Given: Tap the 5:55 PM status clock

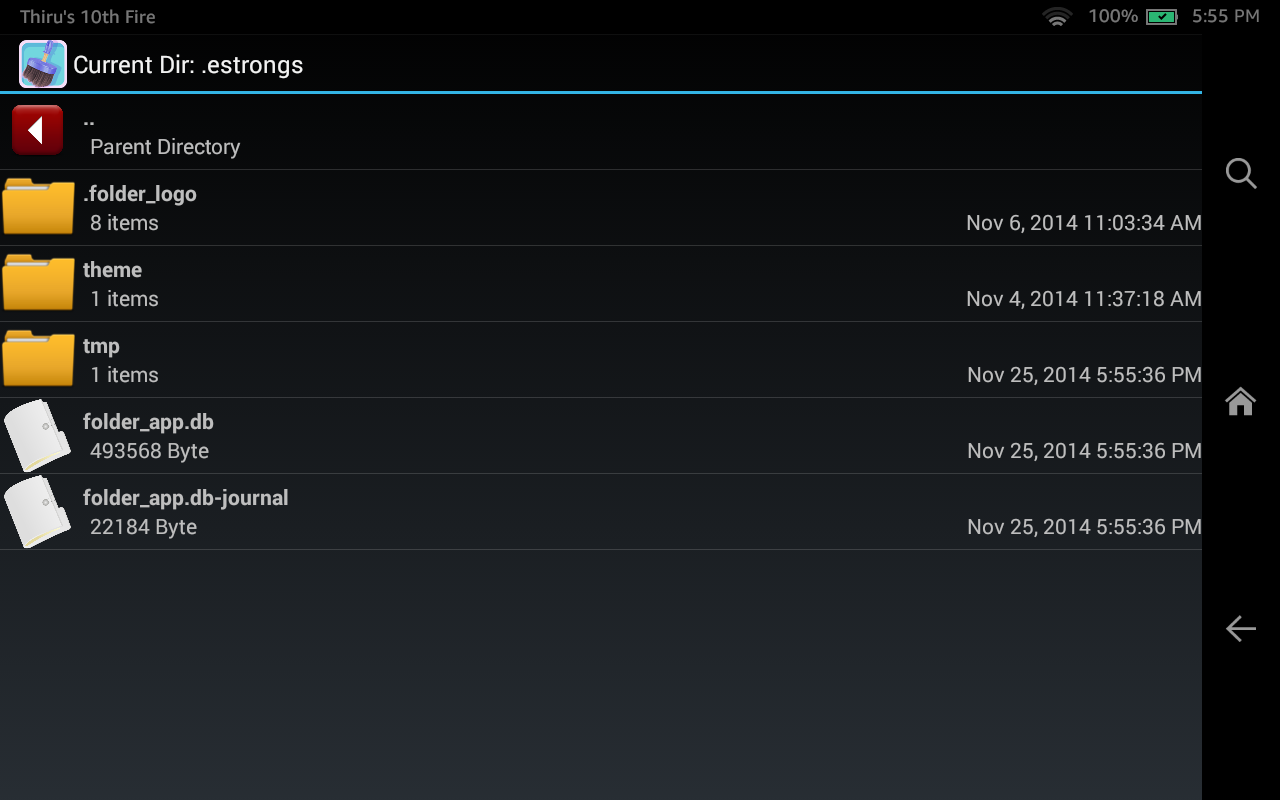Looking at the screenshot, I should [1225, 17].
